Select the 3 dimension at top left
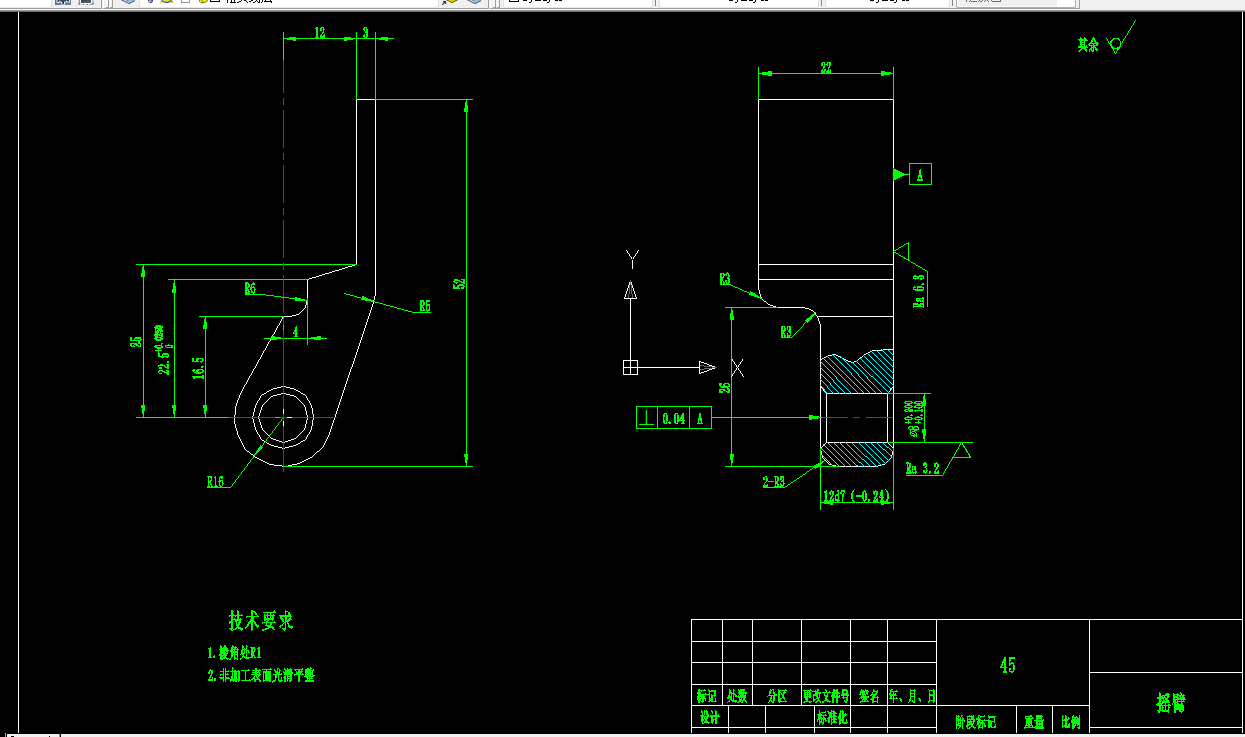The width and height of the screenshot is (1245, 737). (365, 33)
